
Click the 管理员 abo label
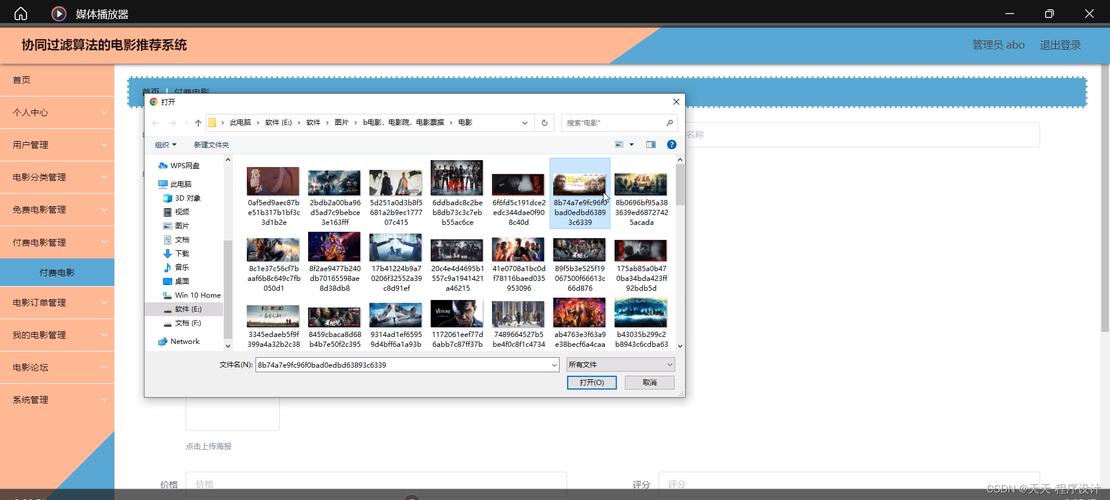(998, 45)
